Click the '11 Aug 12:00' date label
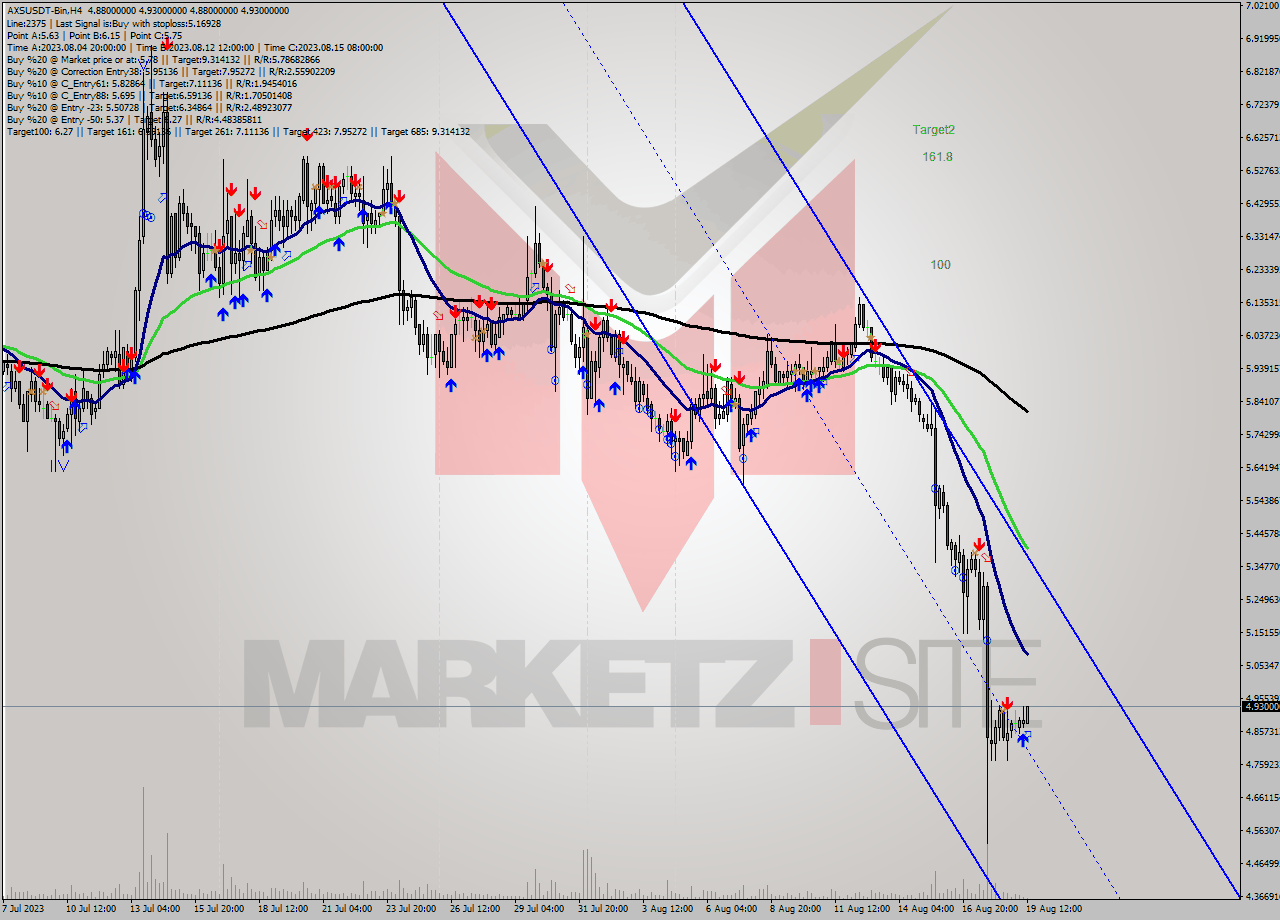1280x920 pixels. [860, 909]
